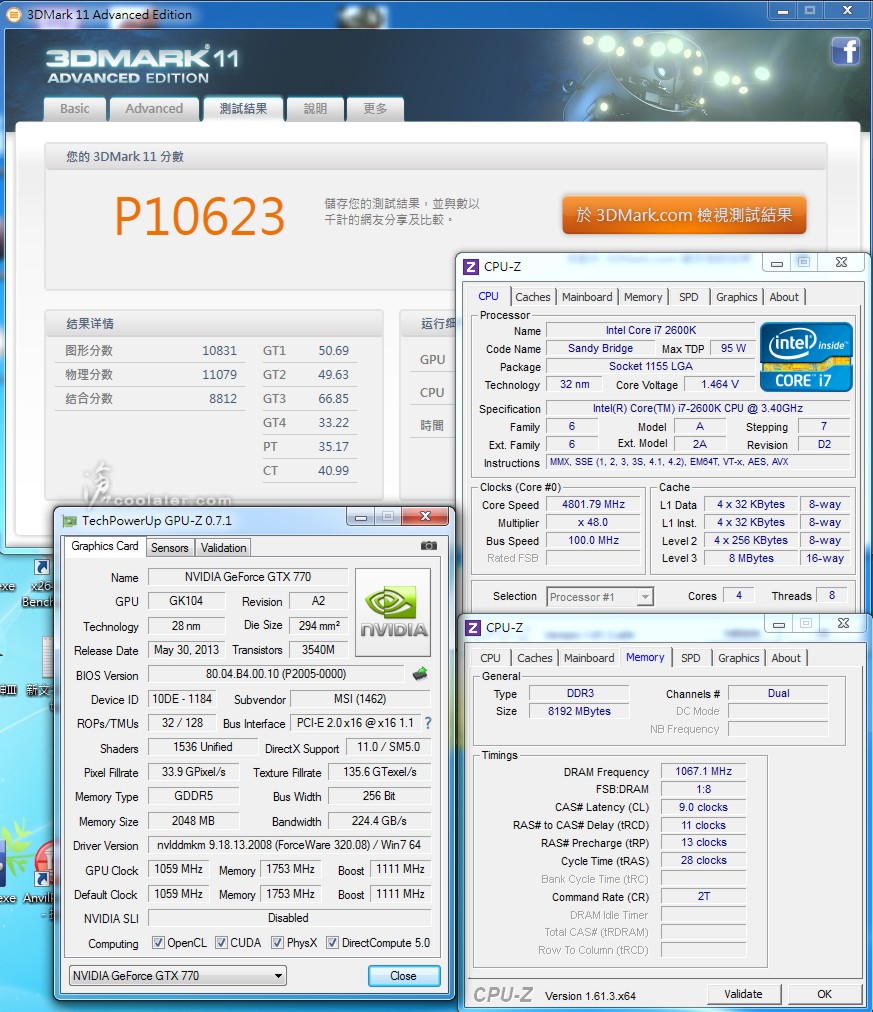Image resolution: width=873 pixels, height=1012 pixels.
Task: Toggle the PhysX checkbox in GPU-Z
Action: (277, 942)
